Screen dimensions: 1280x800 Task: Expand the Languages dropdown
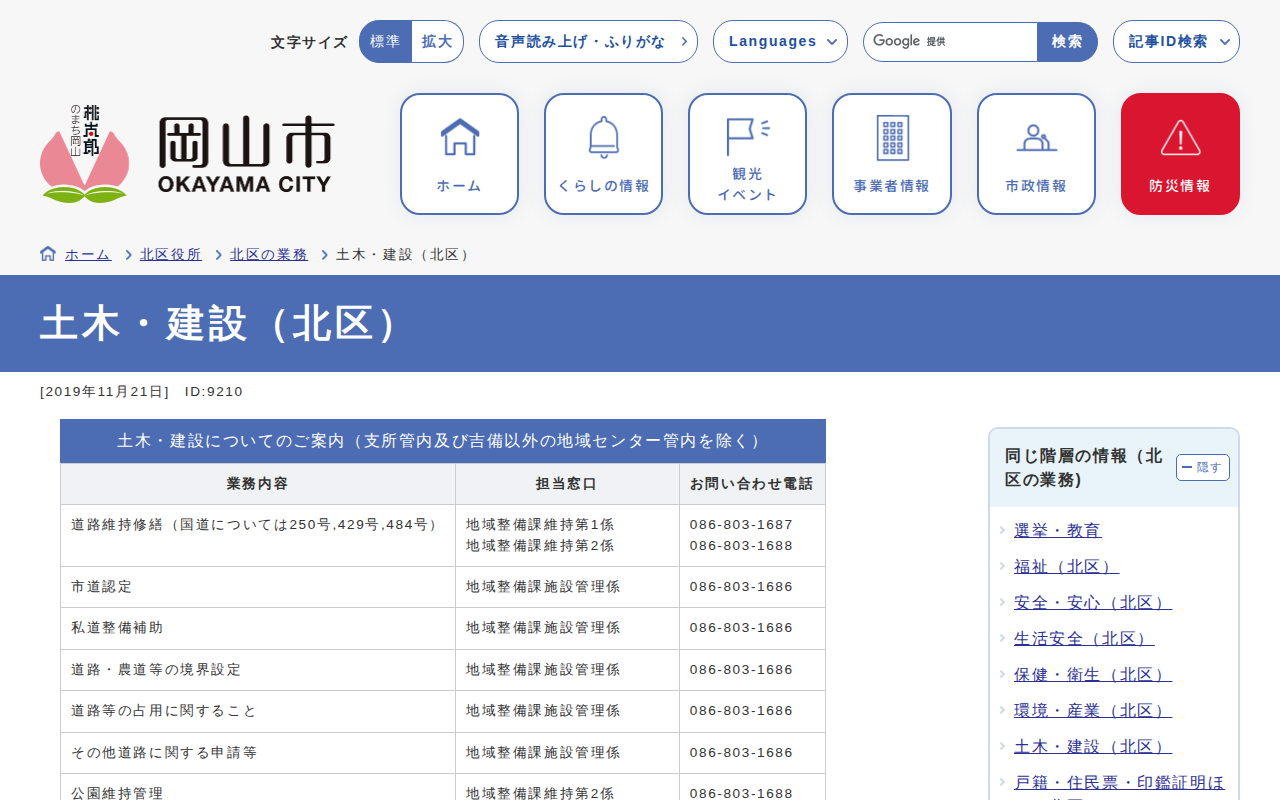[x=780, y=42]
